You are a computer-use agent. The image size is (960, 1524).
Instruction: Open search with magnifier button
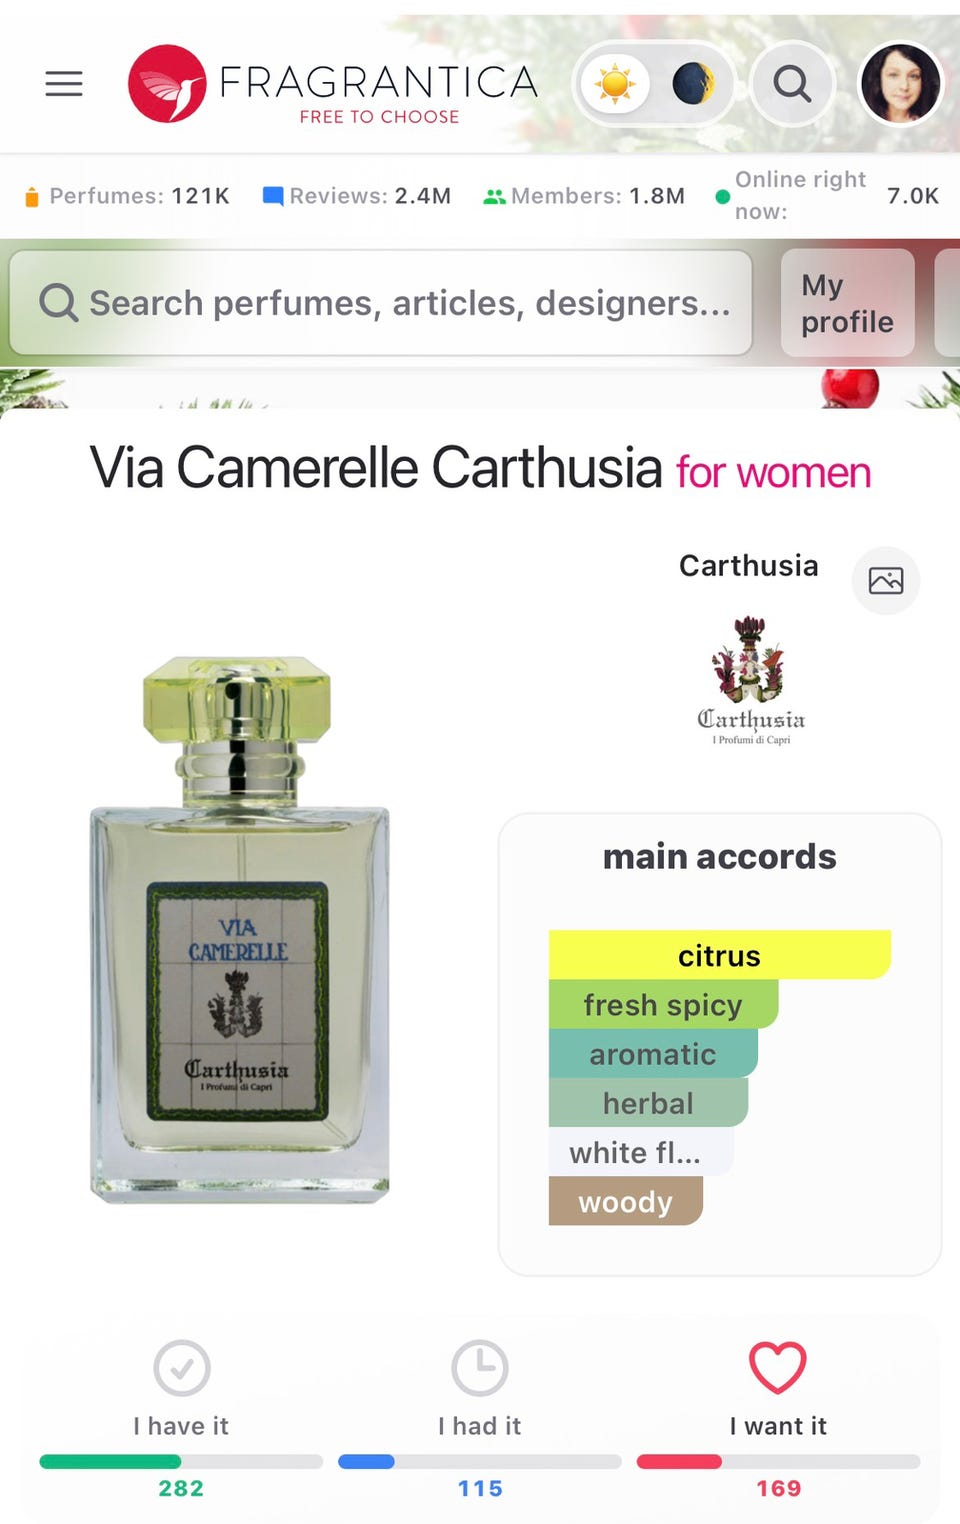tap(792, 84)
